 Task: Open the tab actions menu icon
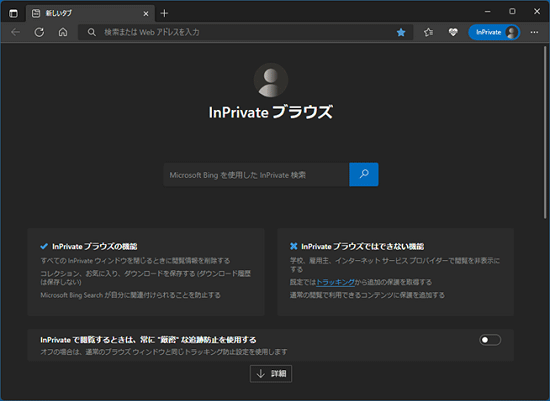click(x=13, y=13)
